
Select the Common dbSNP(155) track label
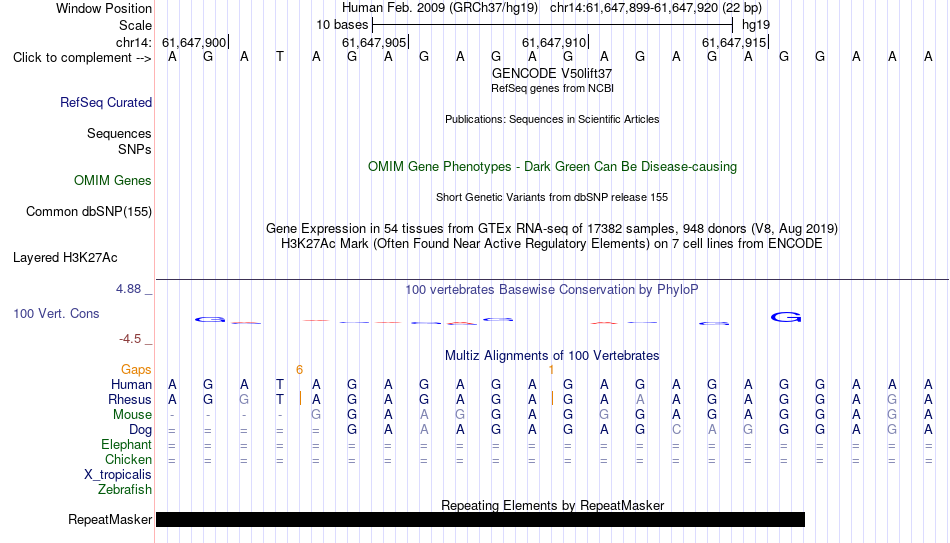coord(89,212)
